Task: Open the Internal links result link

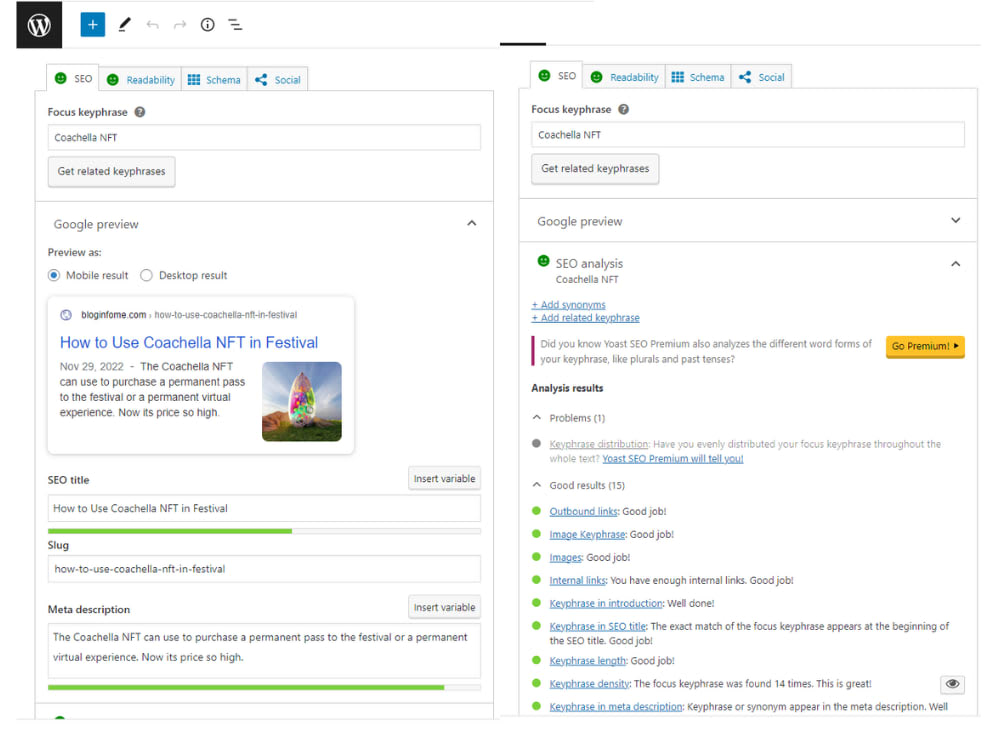Action: coord(577,580)
